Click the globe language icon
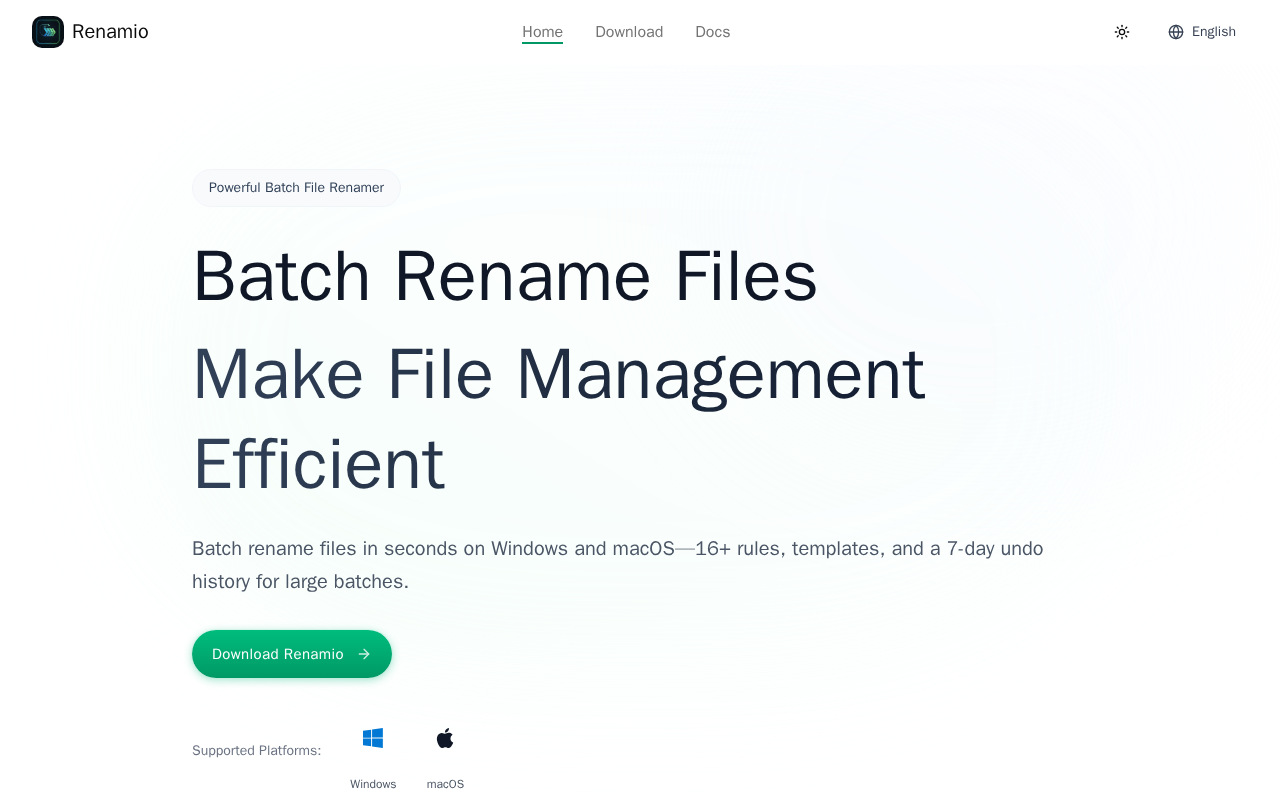 click(x=1176, y=32)
